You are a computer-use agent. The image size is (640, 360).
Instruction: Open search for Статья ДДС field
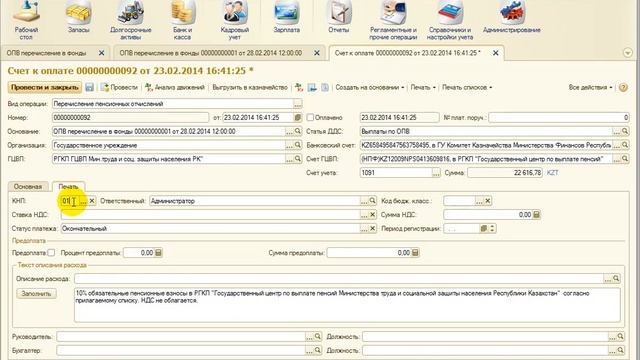point(625,131)
